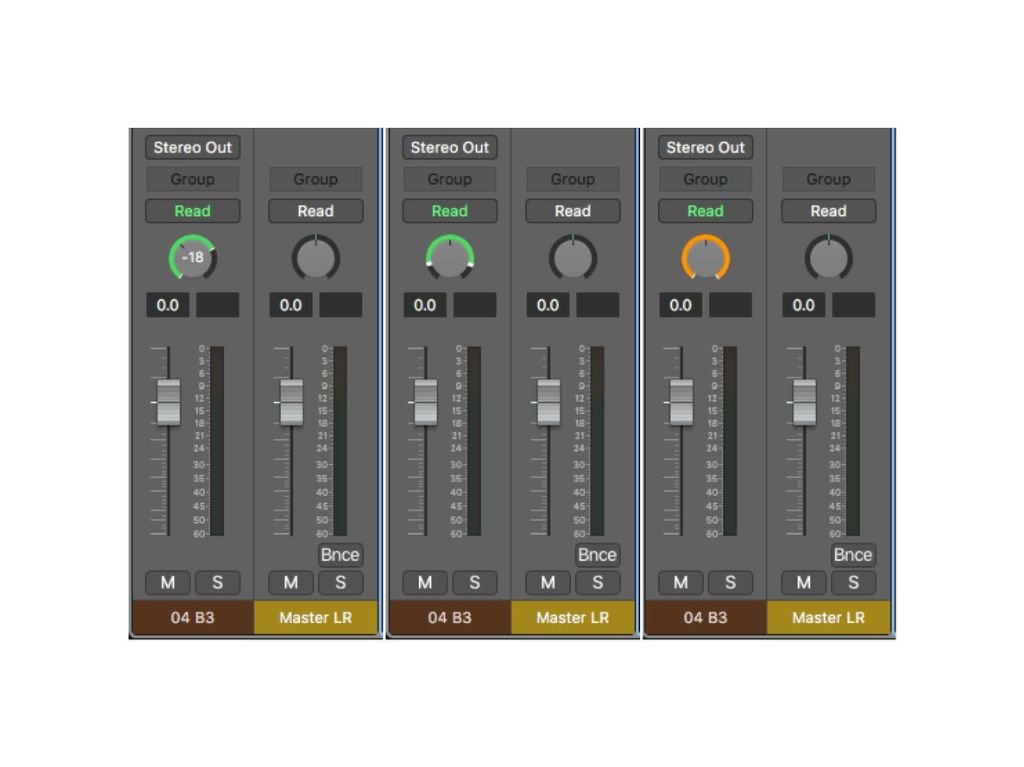Select Master LR volume value 0.0, middle mixer
The width and height of the screenshot is (1024, 767).
pyautogui.click(x=548, y=305)
